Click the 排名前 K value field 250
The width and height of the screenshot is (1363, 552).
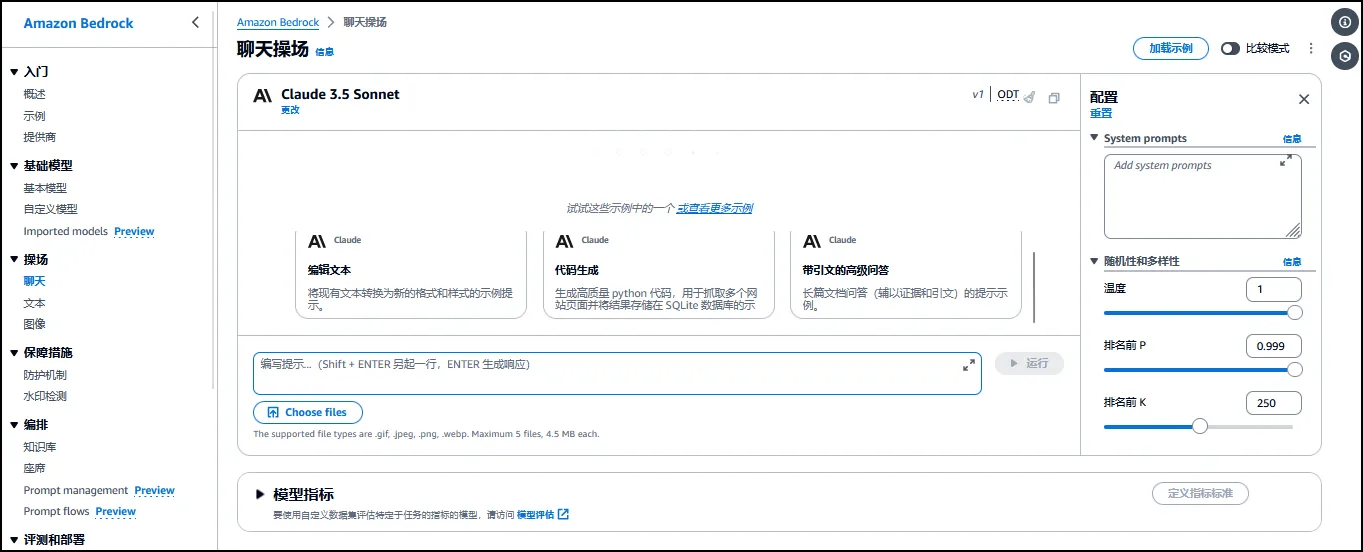[x=1274, y=403]
